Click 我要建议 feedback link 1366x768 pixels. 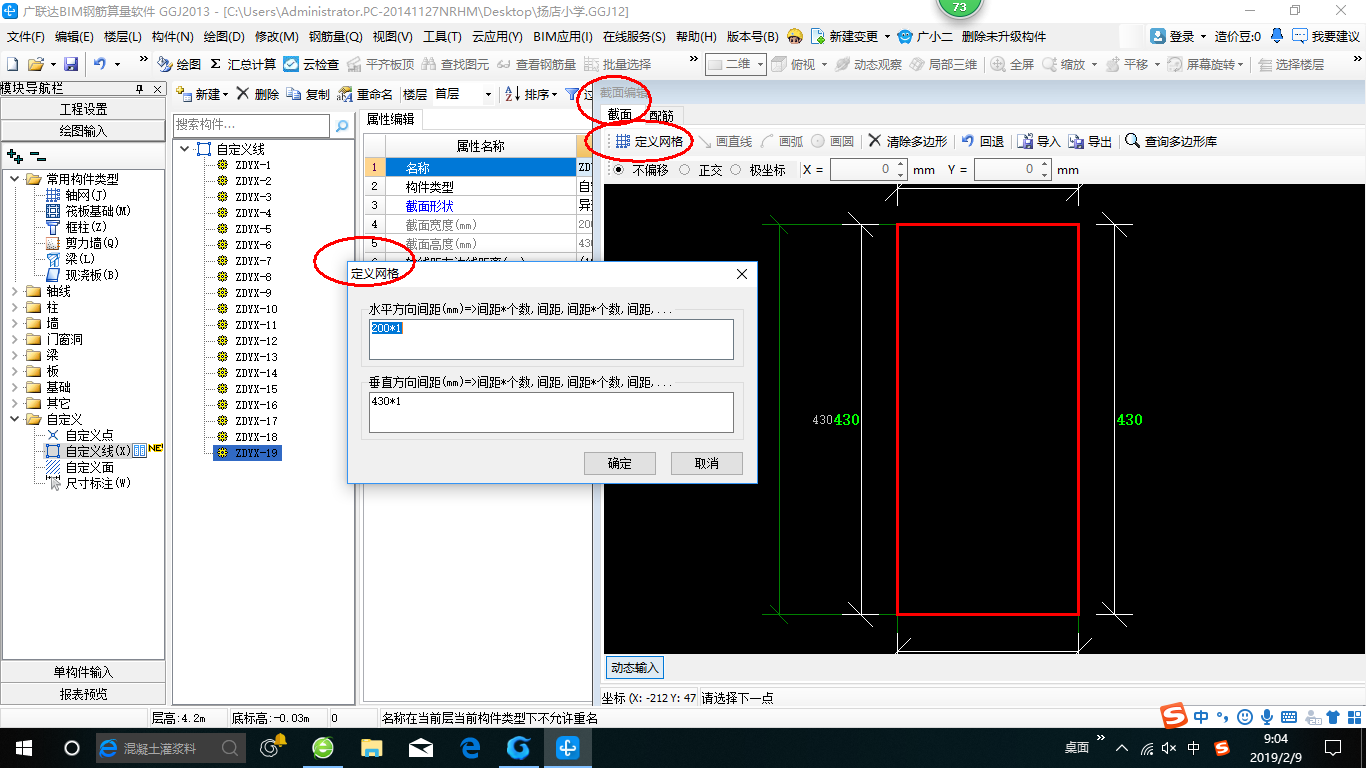(1326, 36)
